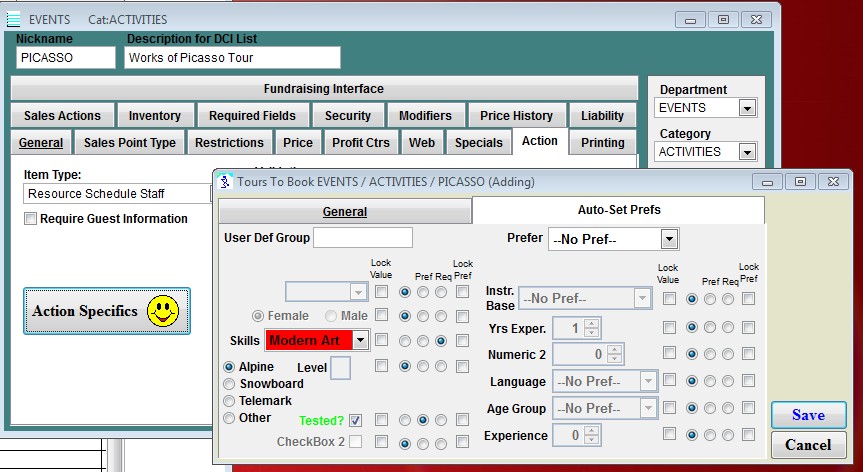Open the General tab in Tours dialog

(344, 211)
